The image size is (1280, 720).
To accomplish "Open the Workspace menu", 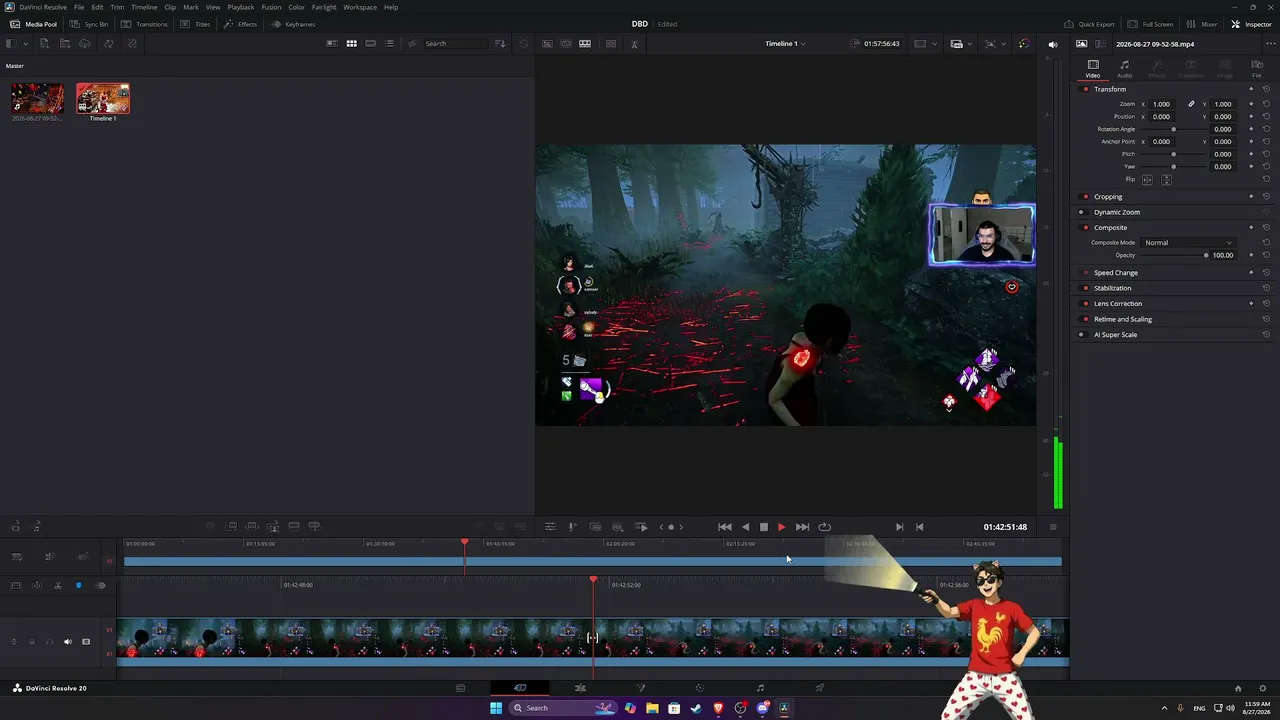I will click(x=360, y=7).
